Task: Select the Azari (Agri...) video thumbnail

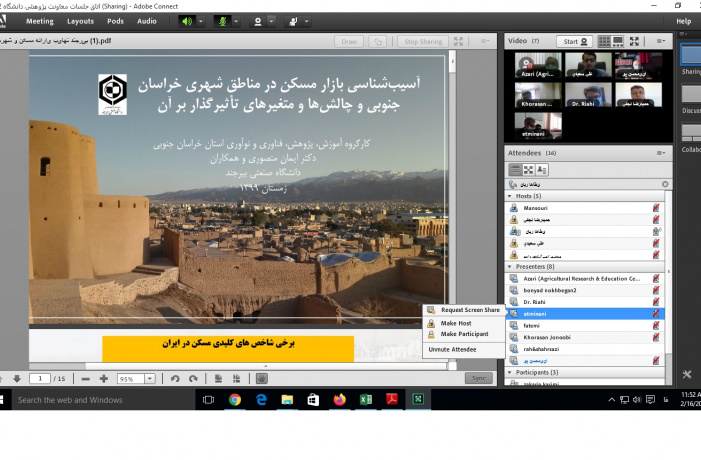Action: click(x=538, y=65)
